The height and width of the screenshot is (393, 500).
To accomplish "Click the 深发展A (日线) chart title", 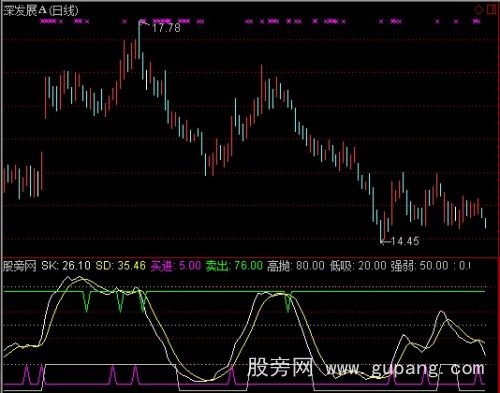I will click(41, 11).
